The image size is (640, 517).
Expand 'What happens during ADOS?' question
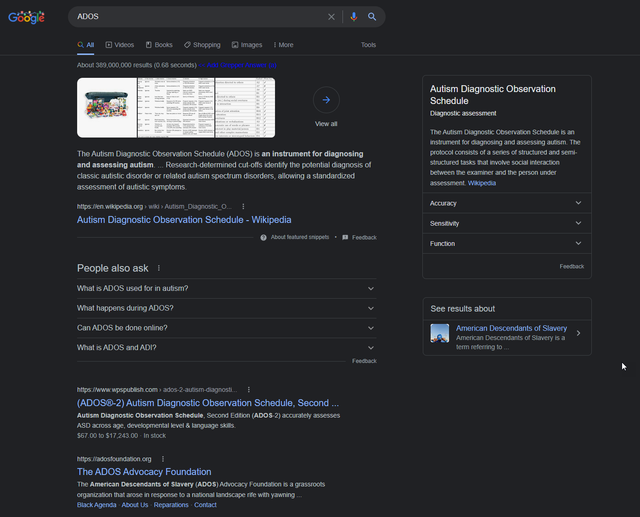[x=227, y=308]
